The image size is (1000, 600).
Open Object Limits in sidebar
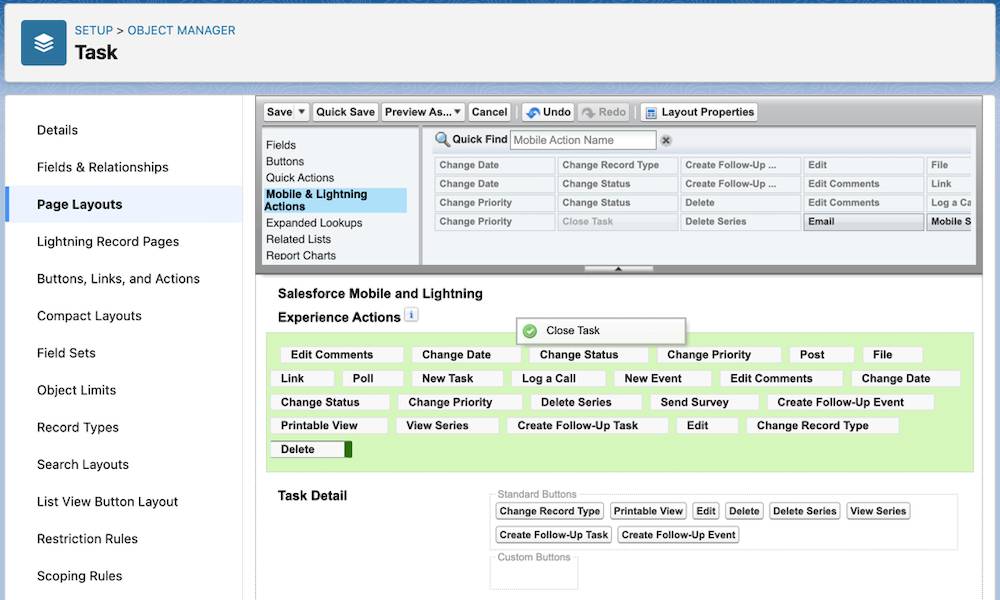[x=77, y=390]
